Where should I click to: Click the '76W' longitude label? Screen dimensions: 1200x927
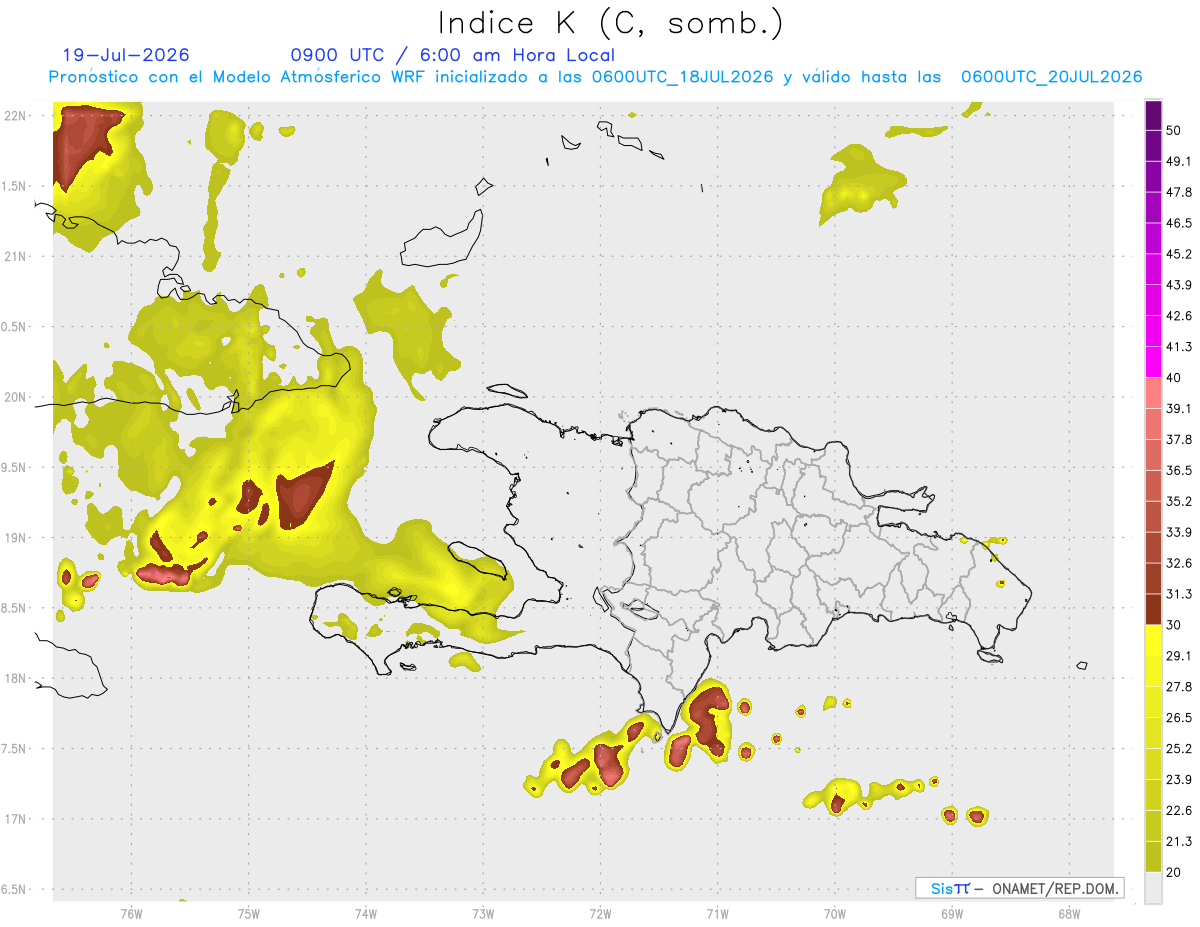tap(131, 913)
